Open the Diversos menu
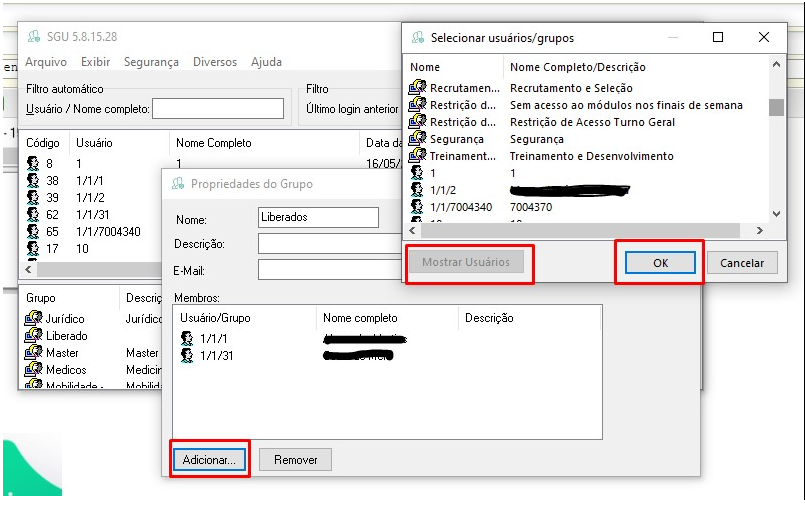This screenshot has width=805, height=506. pyautogui.click(x=215, y=62)
